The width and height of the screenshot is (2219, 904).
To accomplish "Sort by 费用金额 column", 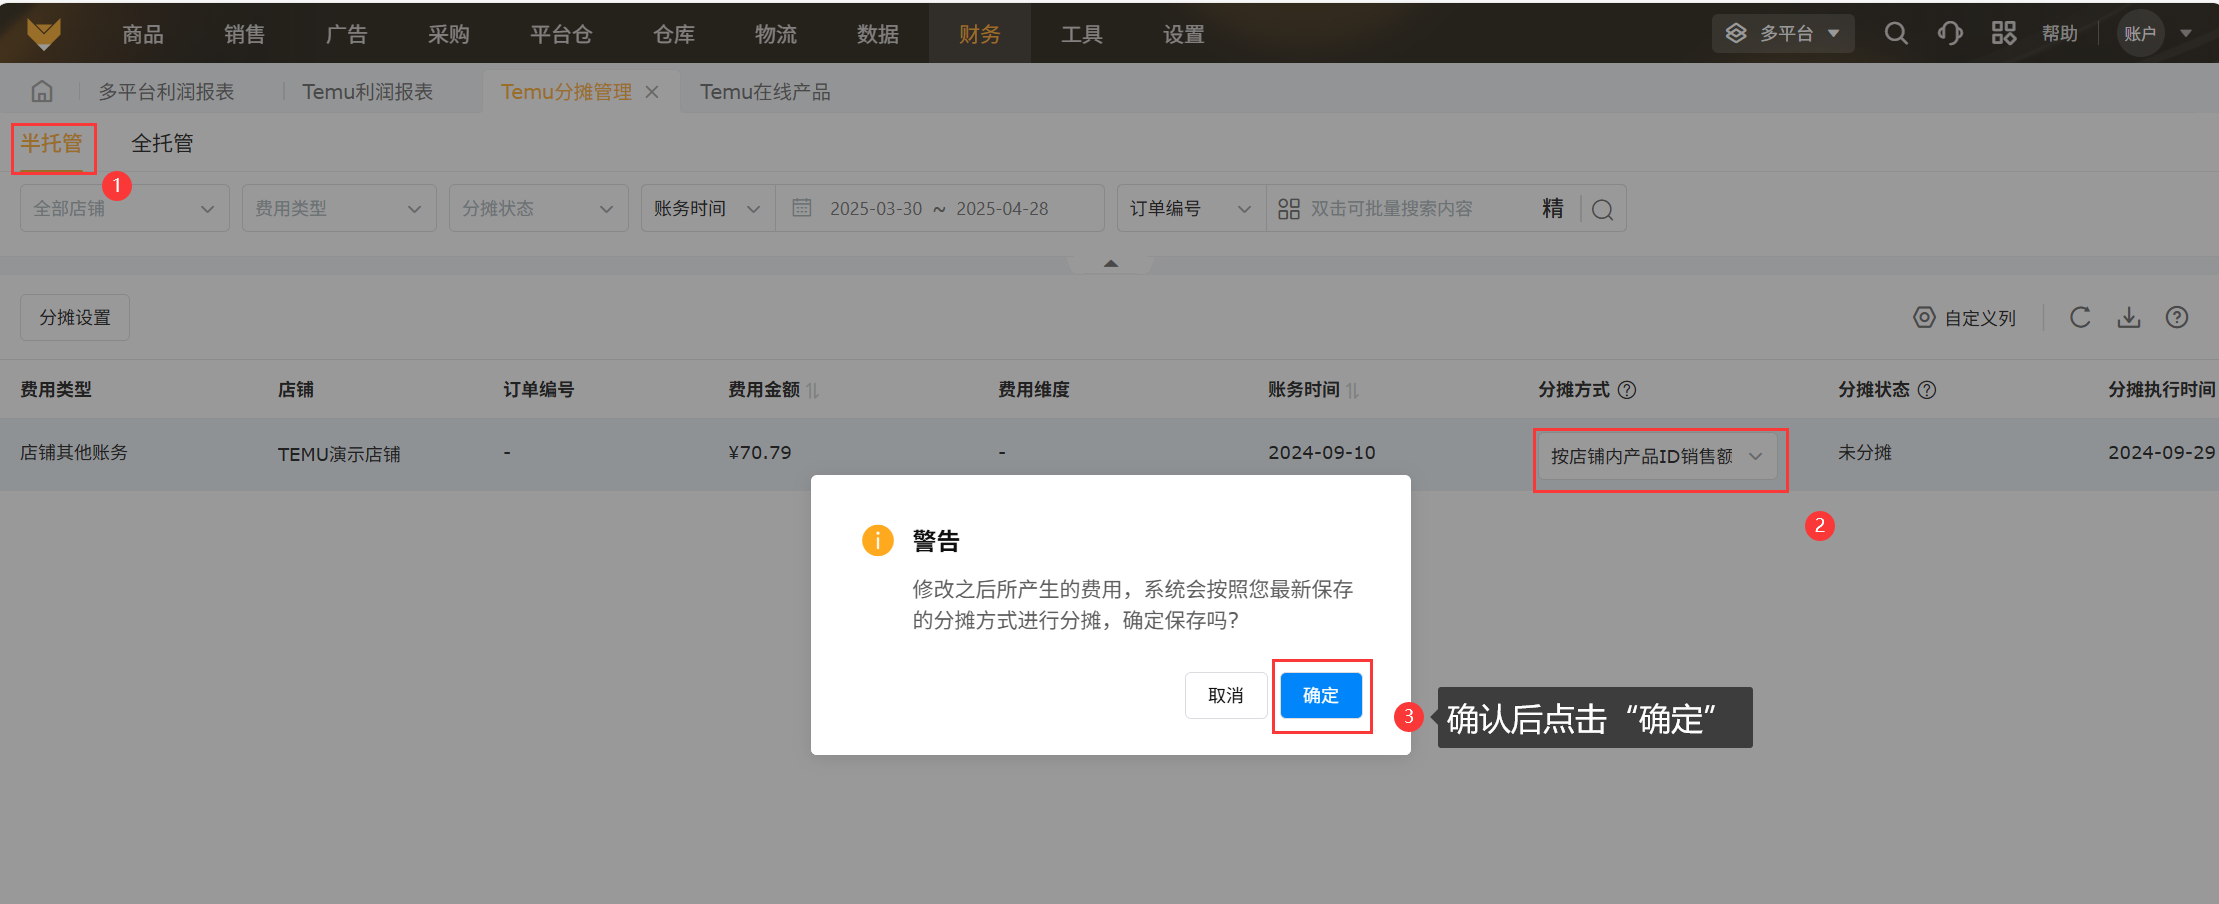I will [x=813, y=390].
